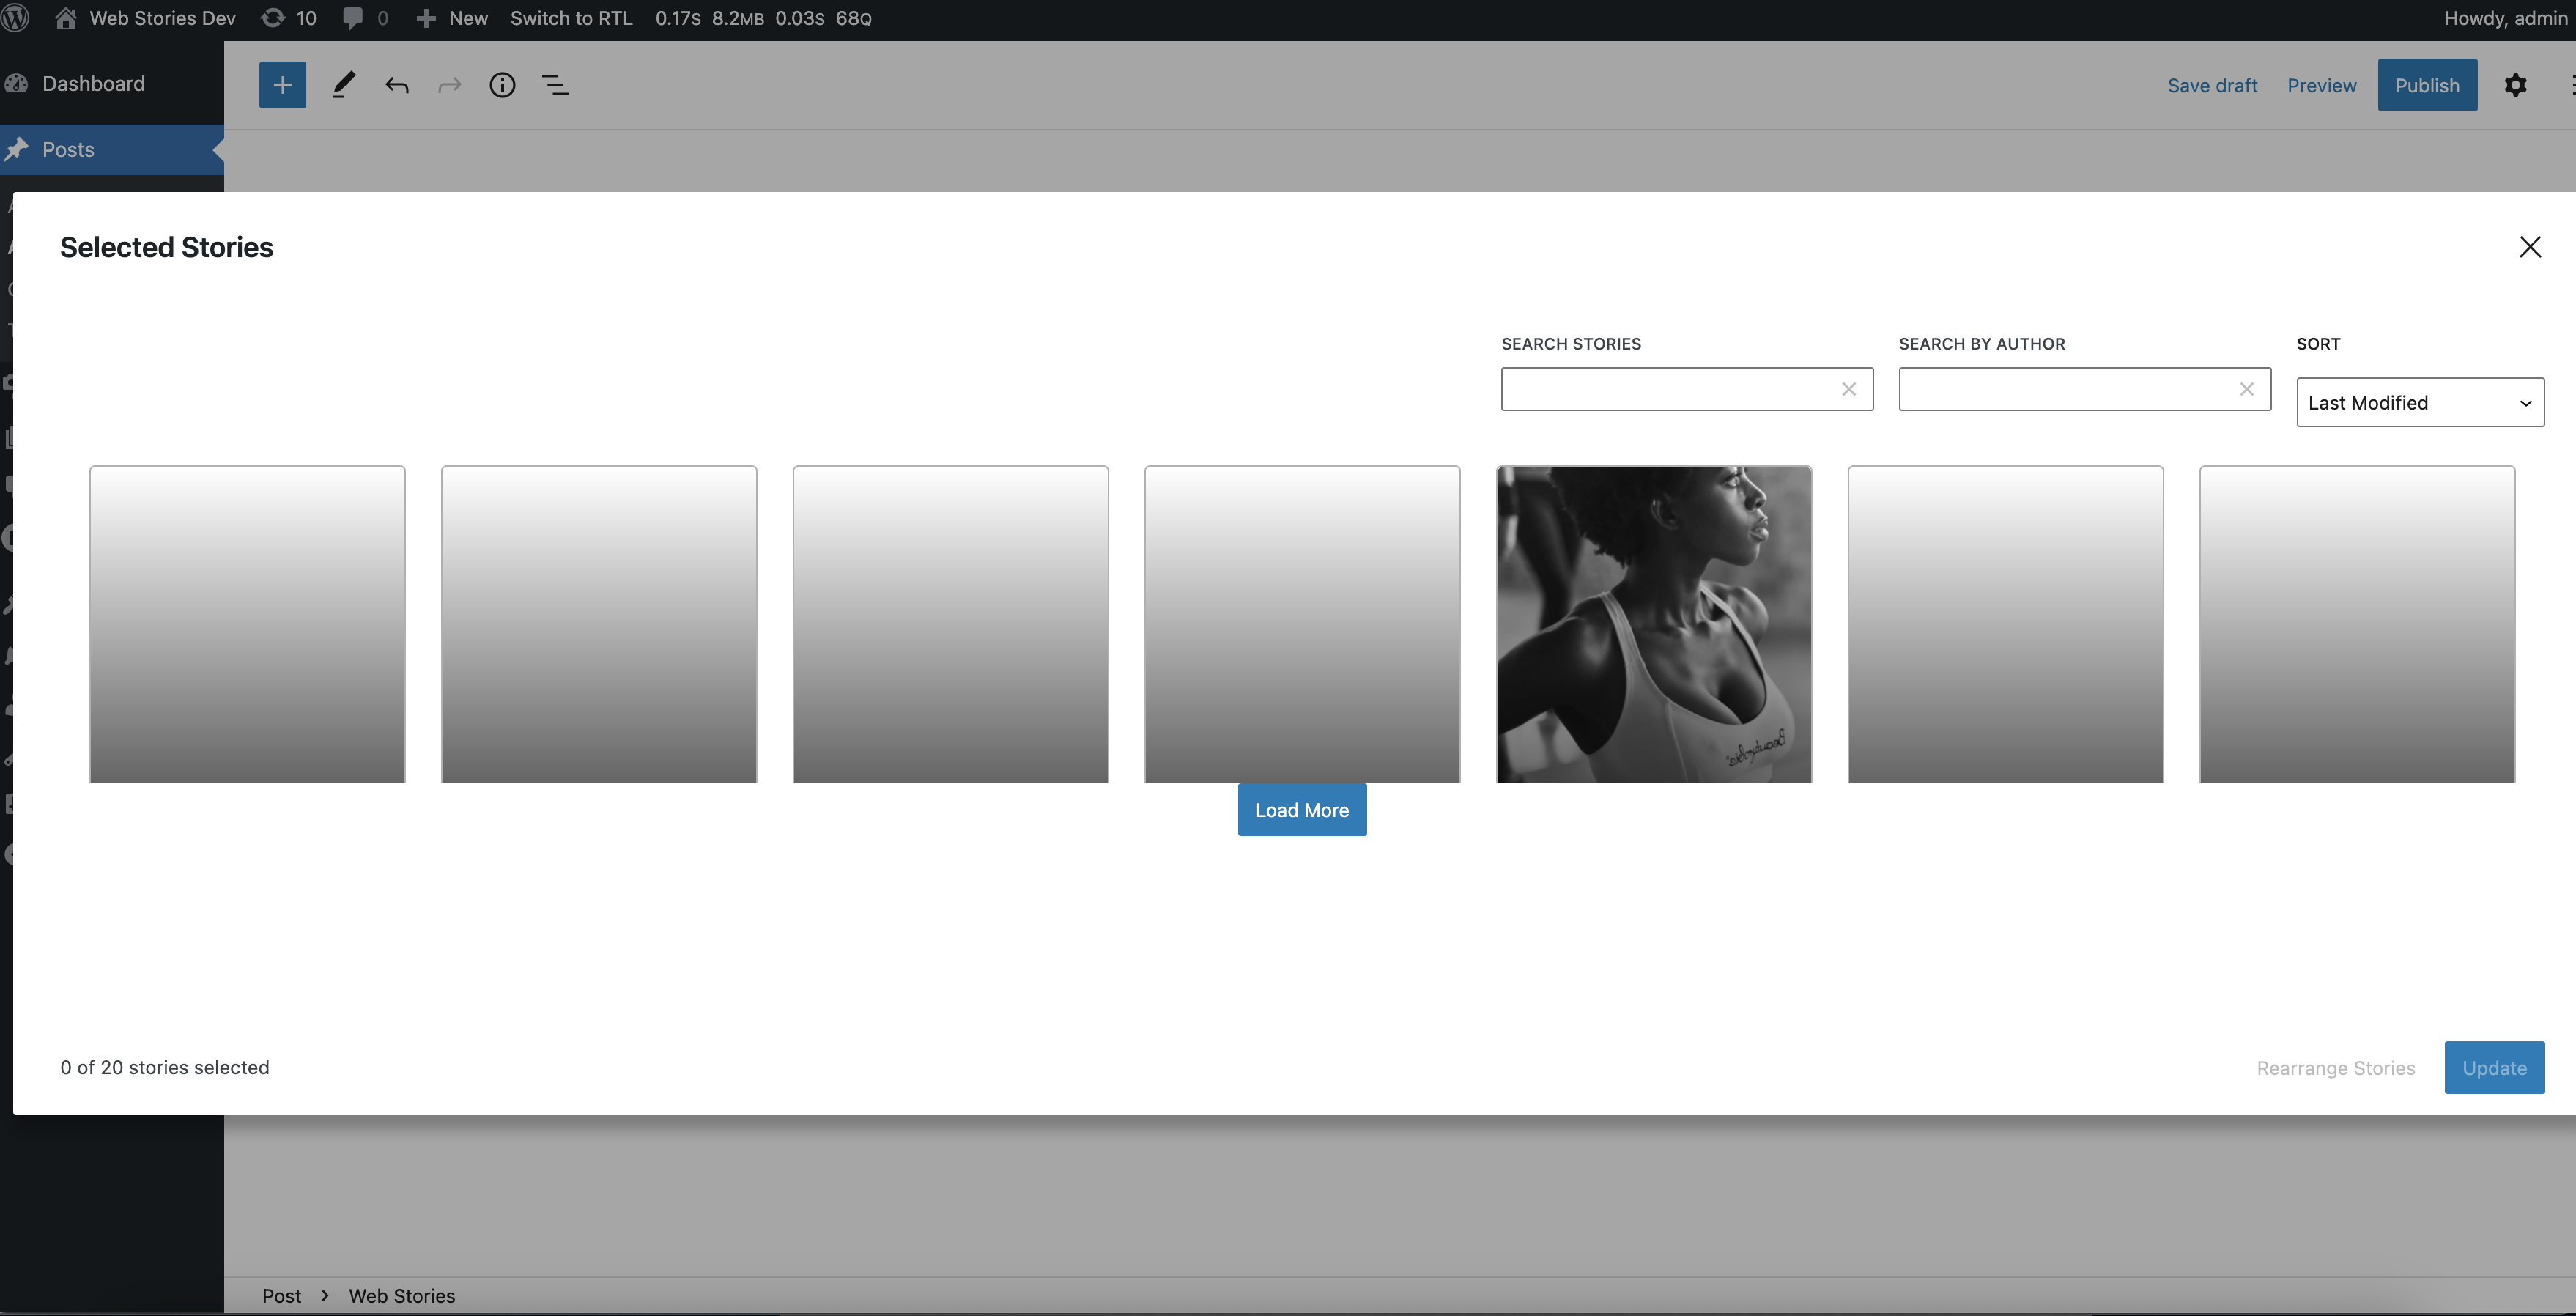This screenshot has height=1316, width=2576.
Task: Open the block inserter plus icon
Action: pos(282,84)
